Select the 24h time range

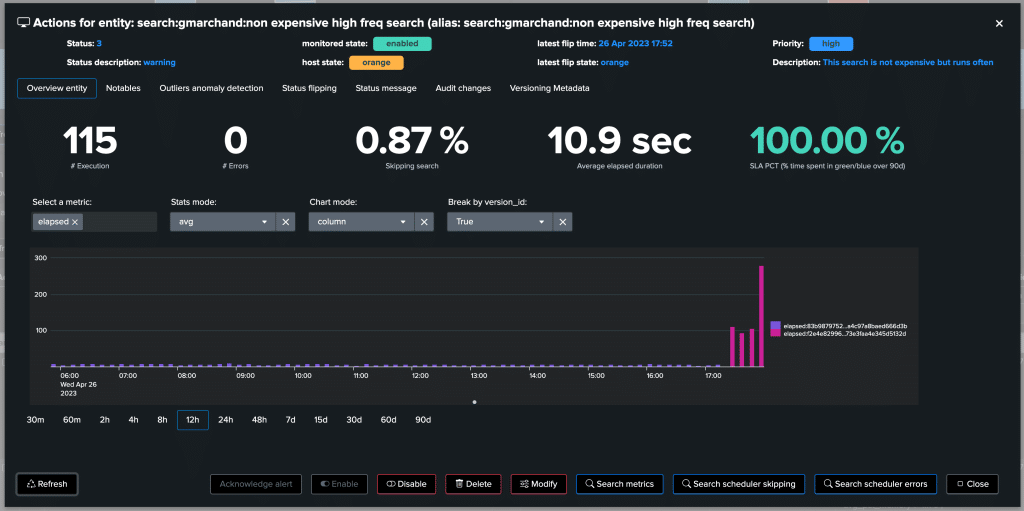(225, 420)
